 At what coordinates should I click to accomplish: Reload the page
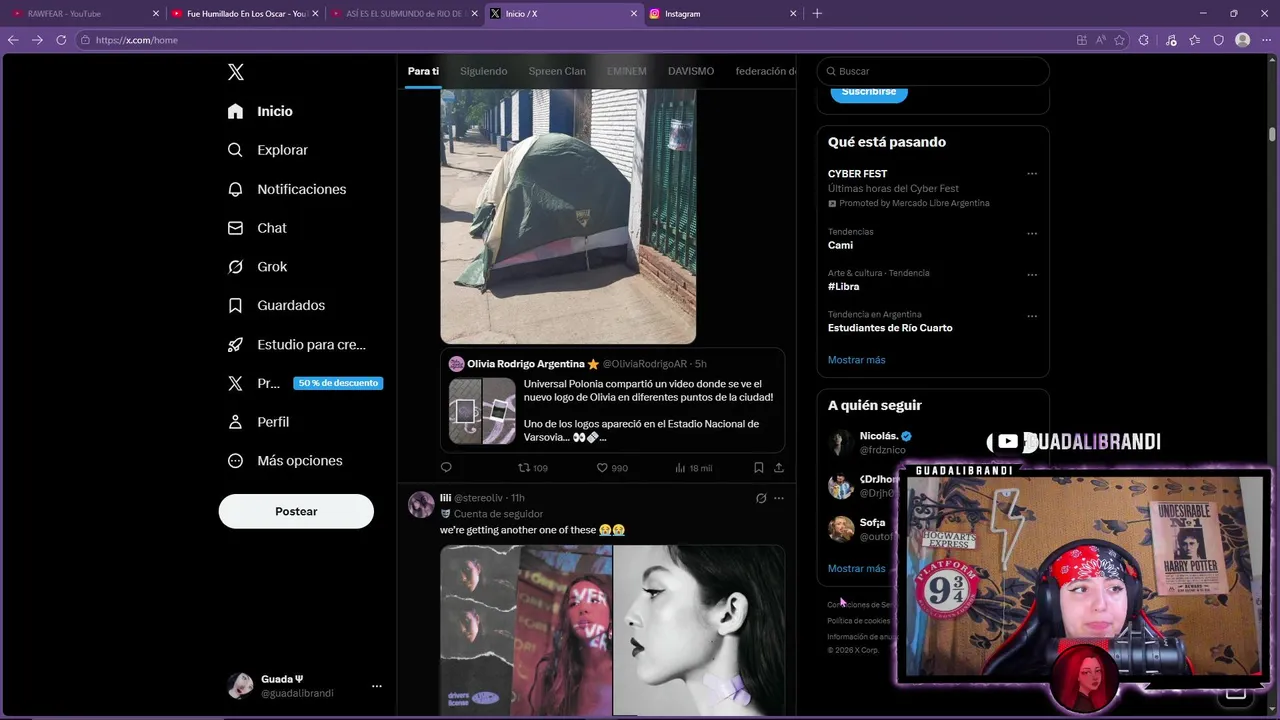(61, 40)
